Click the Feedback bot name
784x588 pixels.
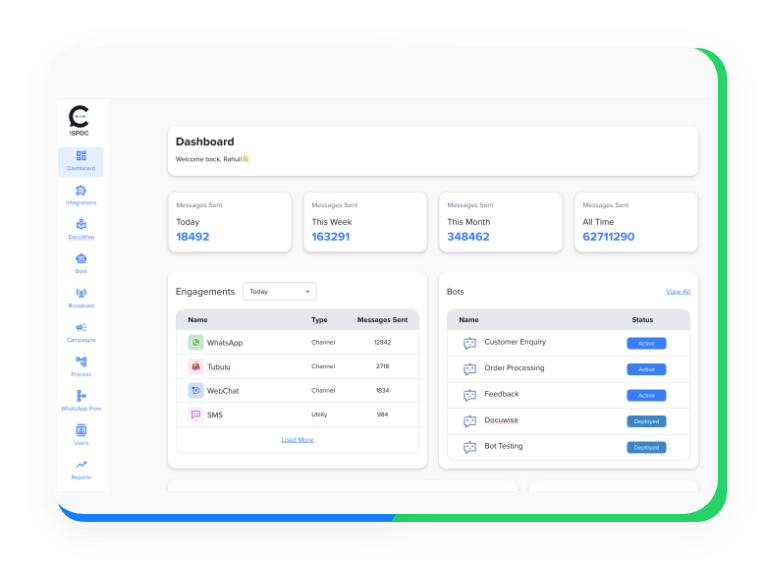coord(502,394)
